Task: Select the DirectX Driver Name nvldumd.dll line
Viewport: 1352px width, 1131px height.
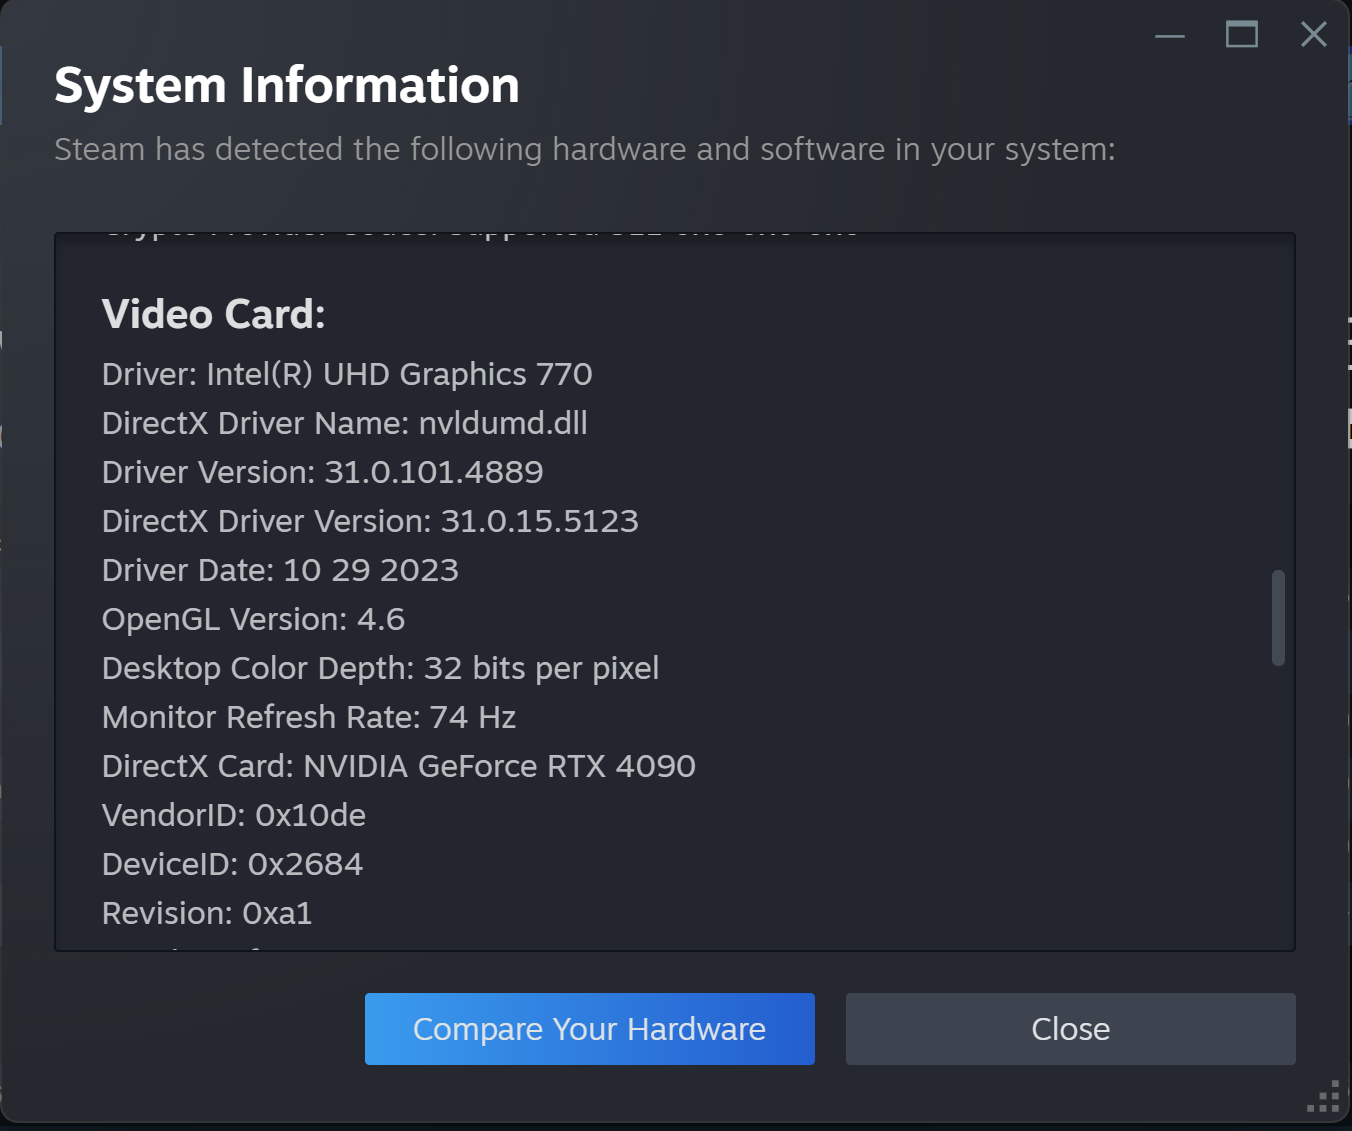Action: 345,423
